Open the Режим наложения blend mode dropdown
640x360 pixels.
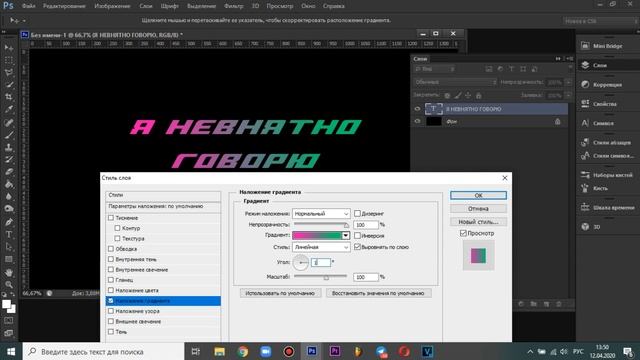tap(321, 213)
